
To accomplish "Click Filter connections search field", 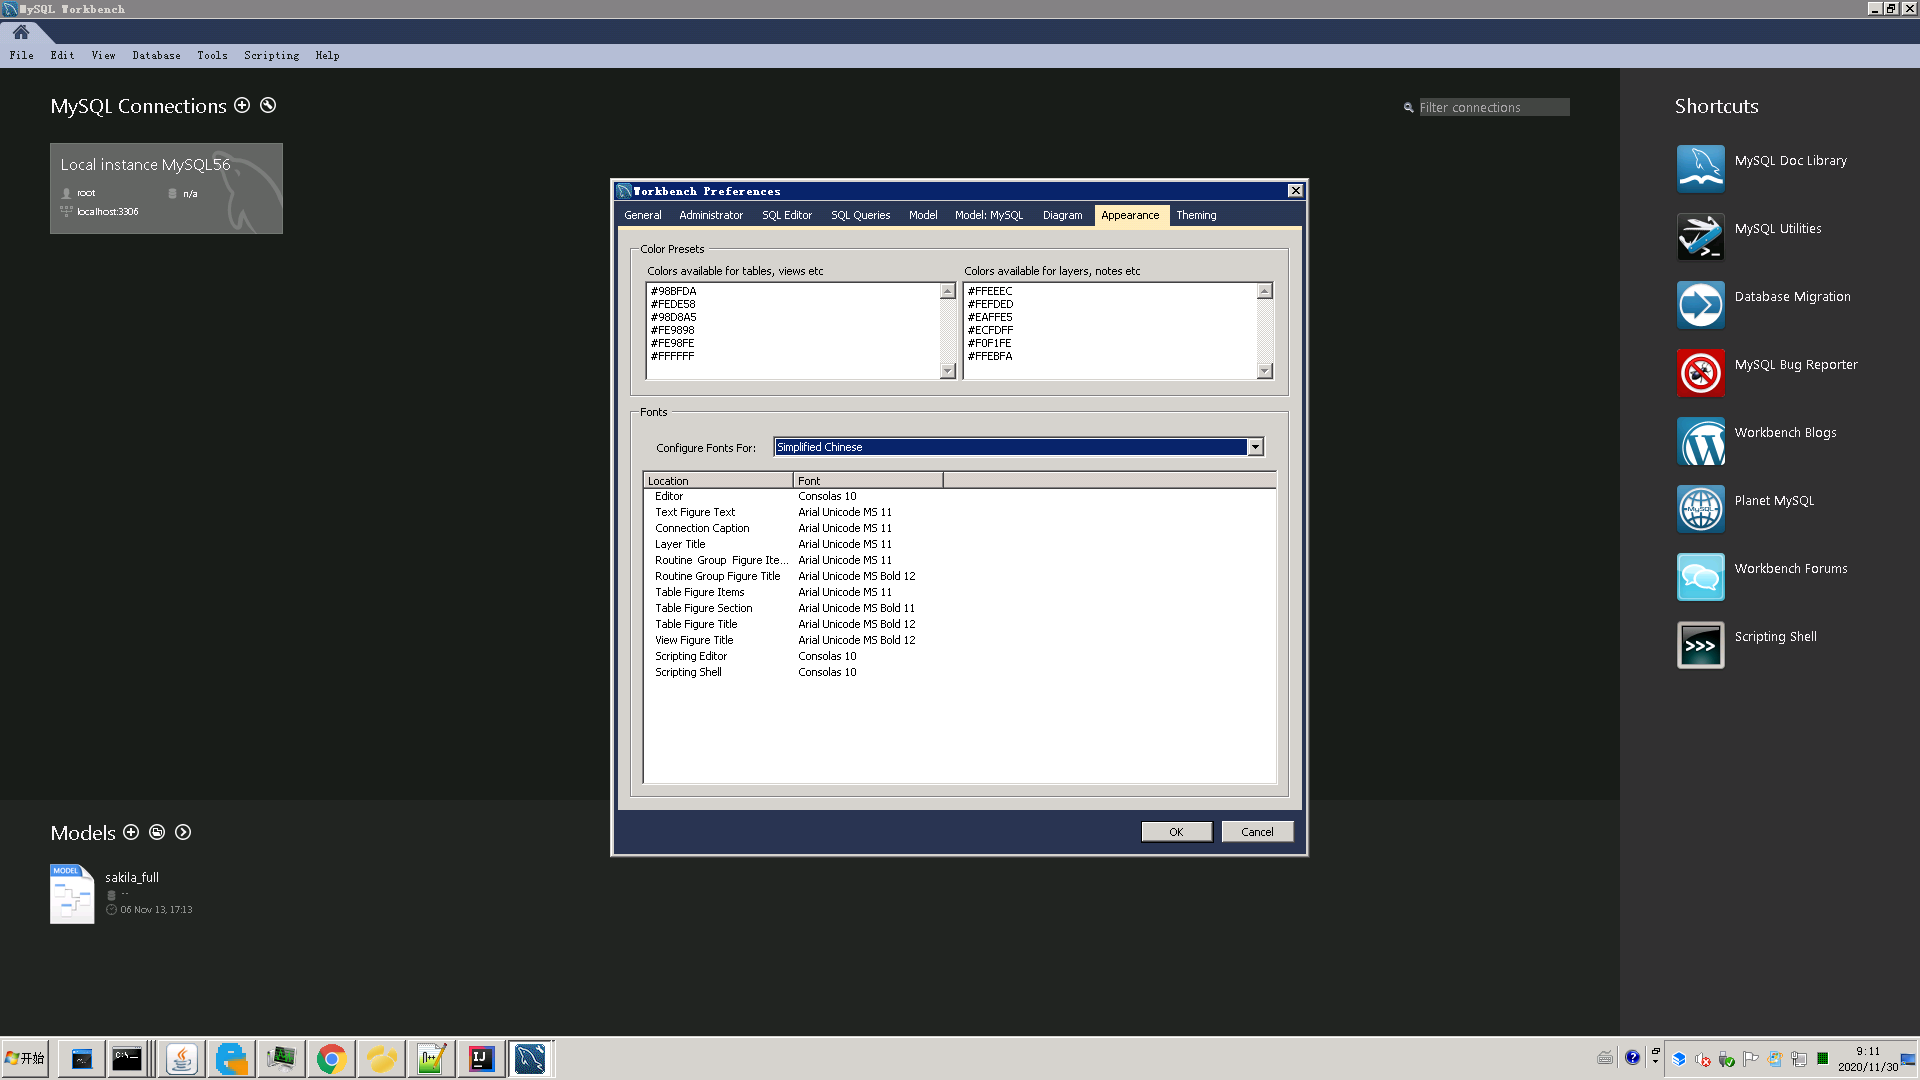I will pyautogui.click(x=1494, y=107).
